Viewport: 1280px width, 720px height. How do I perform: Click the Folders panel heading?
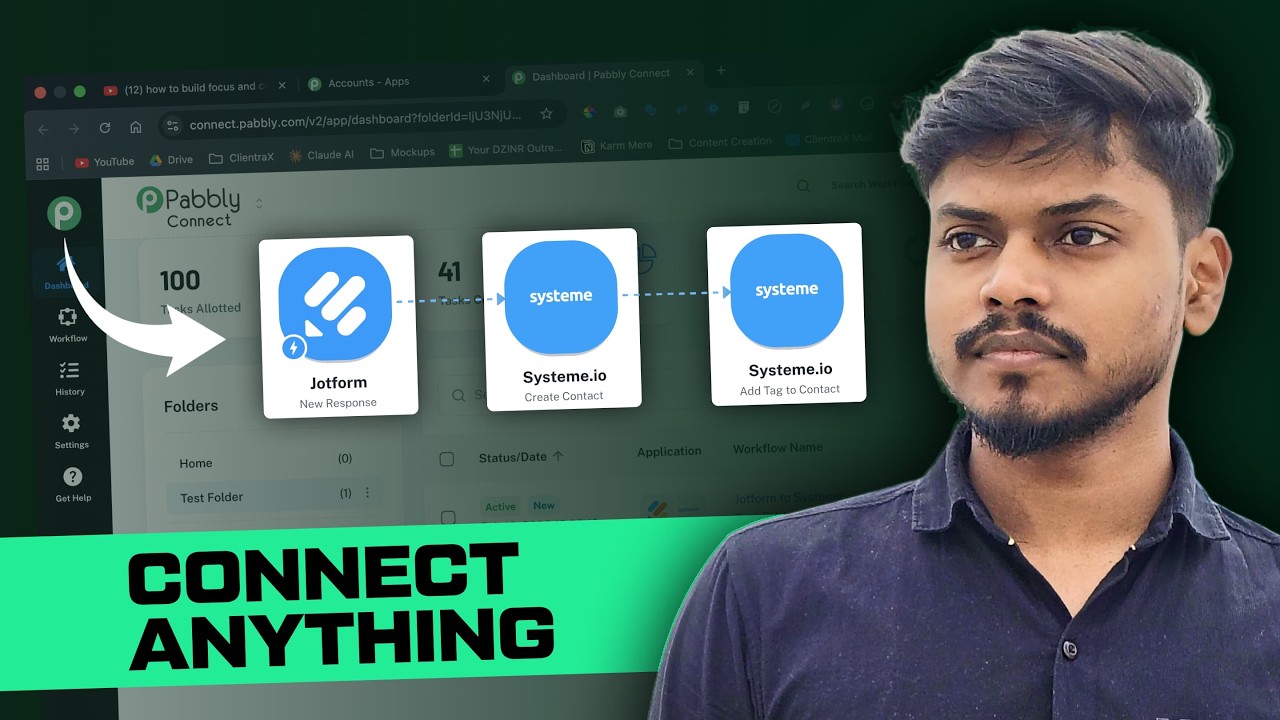pyautogui.click(x=191, y=406)
